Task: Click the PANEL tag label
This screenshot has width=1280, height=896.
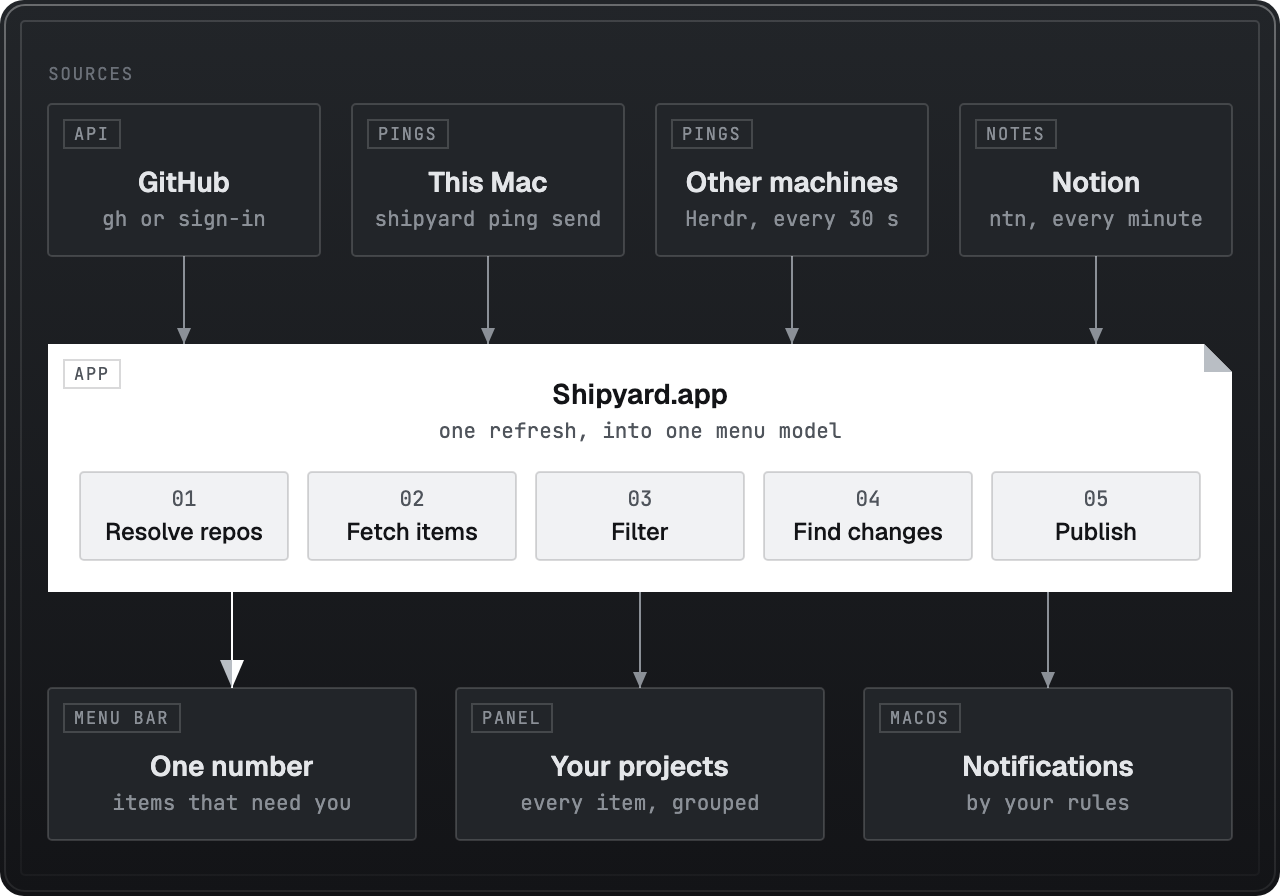Action: [x=511, y=718]
